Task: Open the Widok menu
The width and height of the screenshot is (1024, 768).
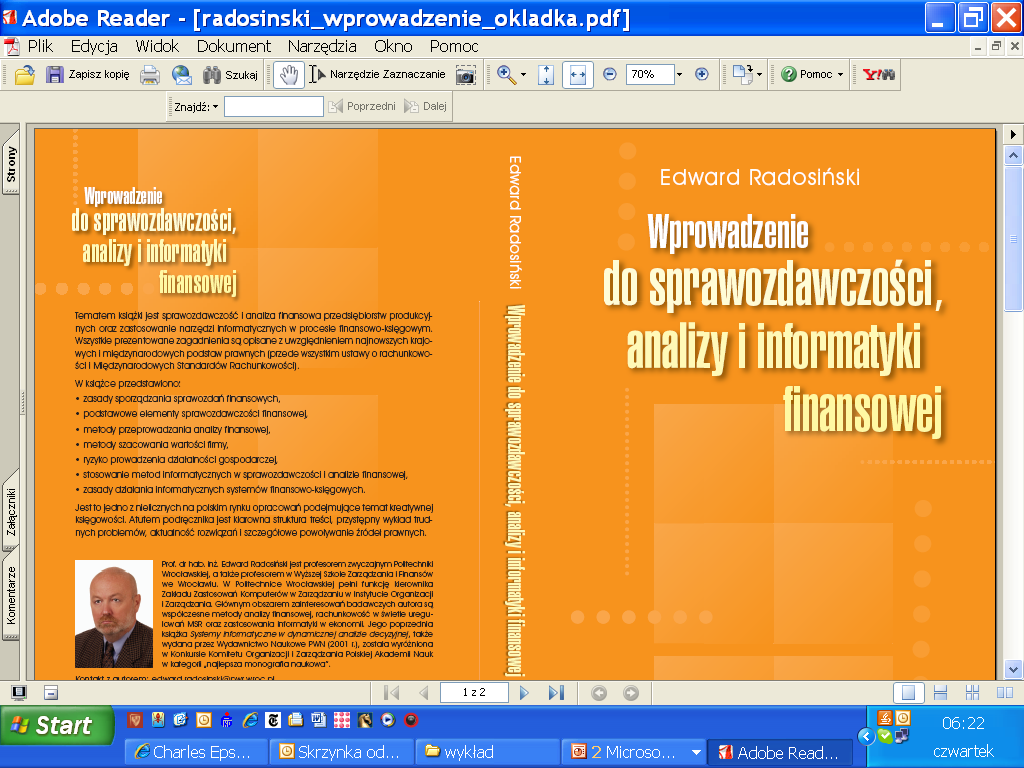Action: [157, 46]
